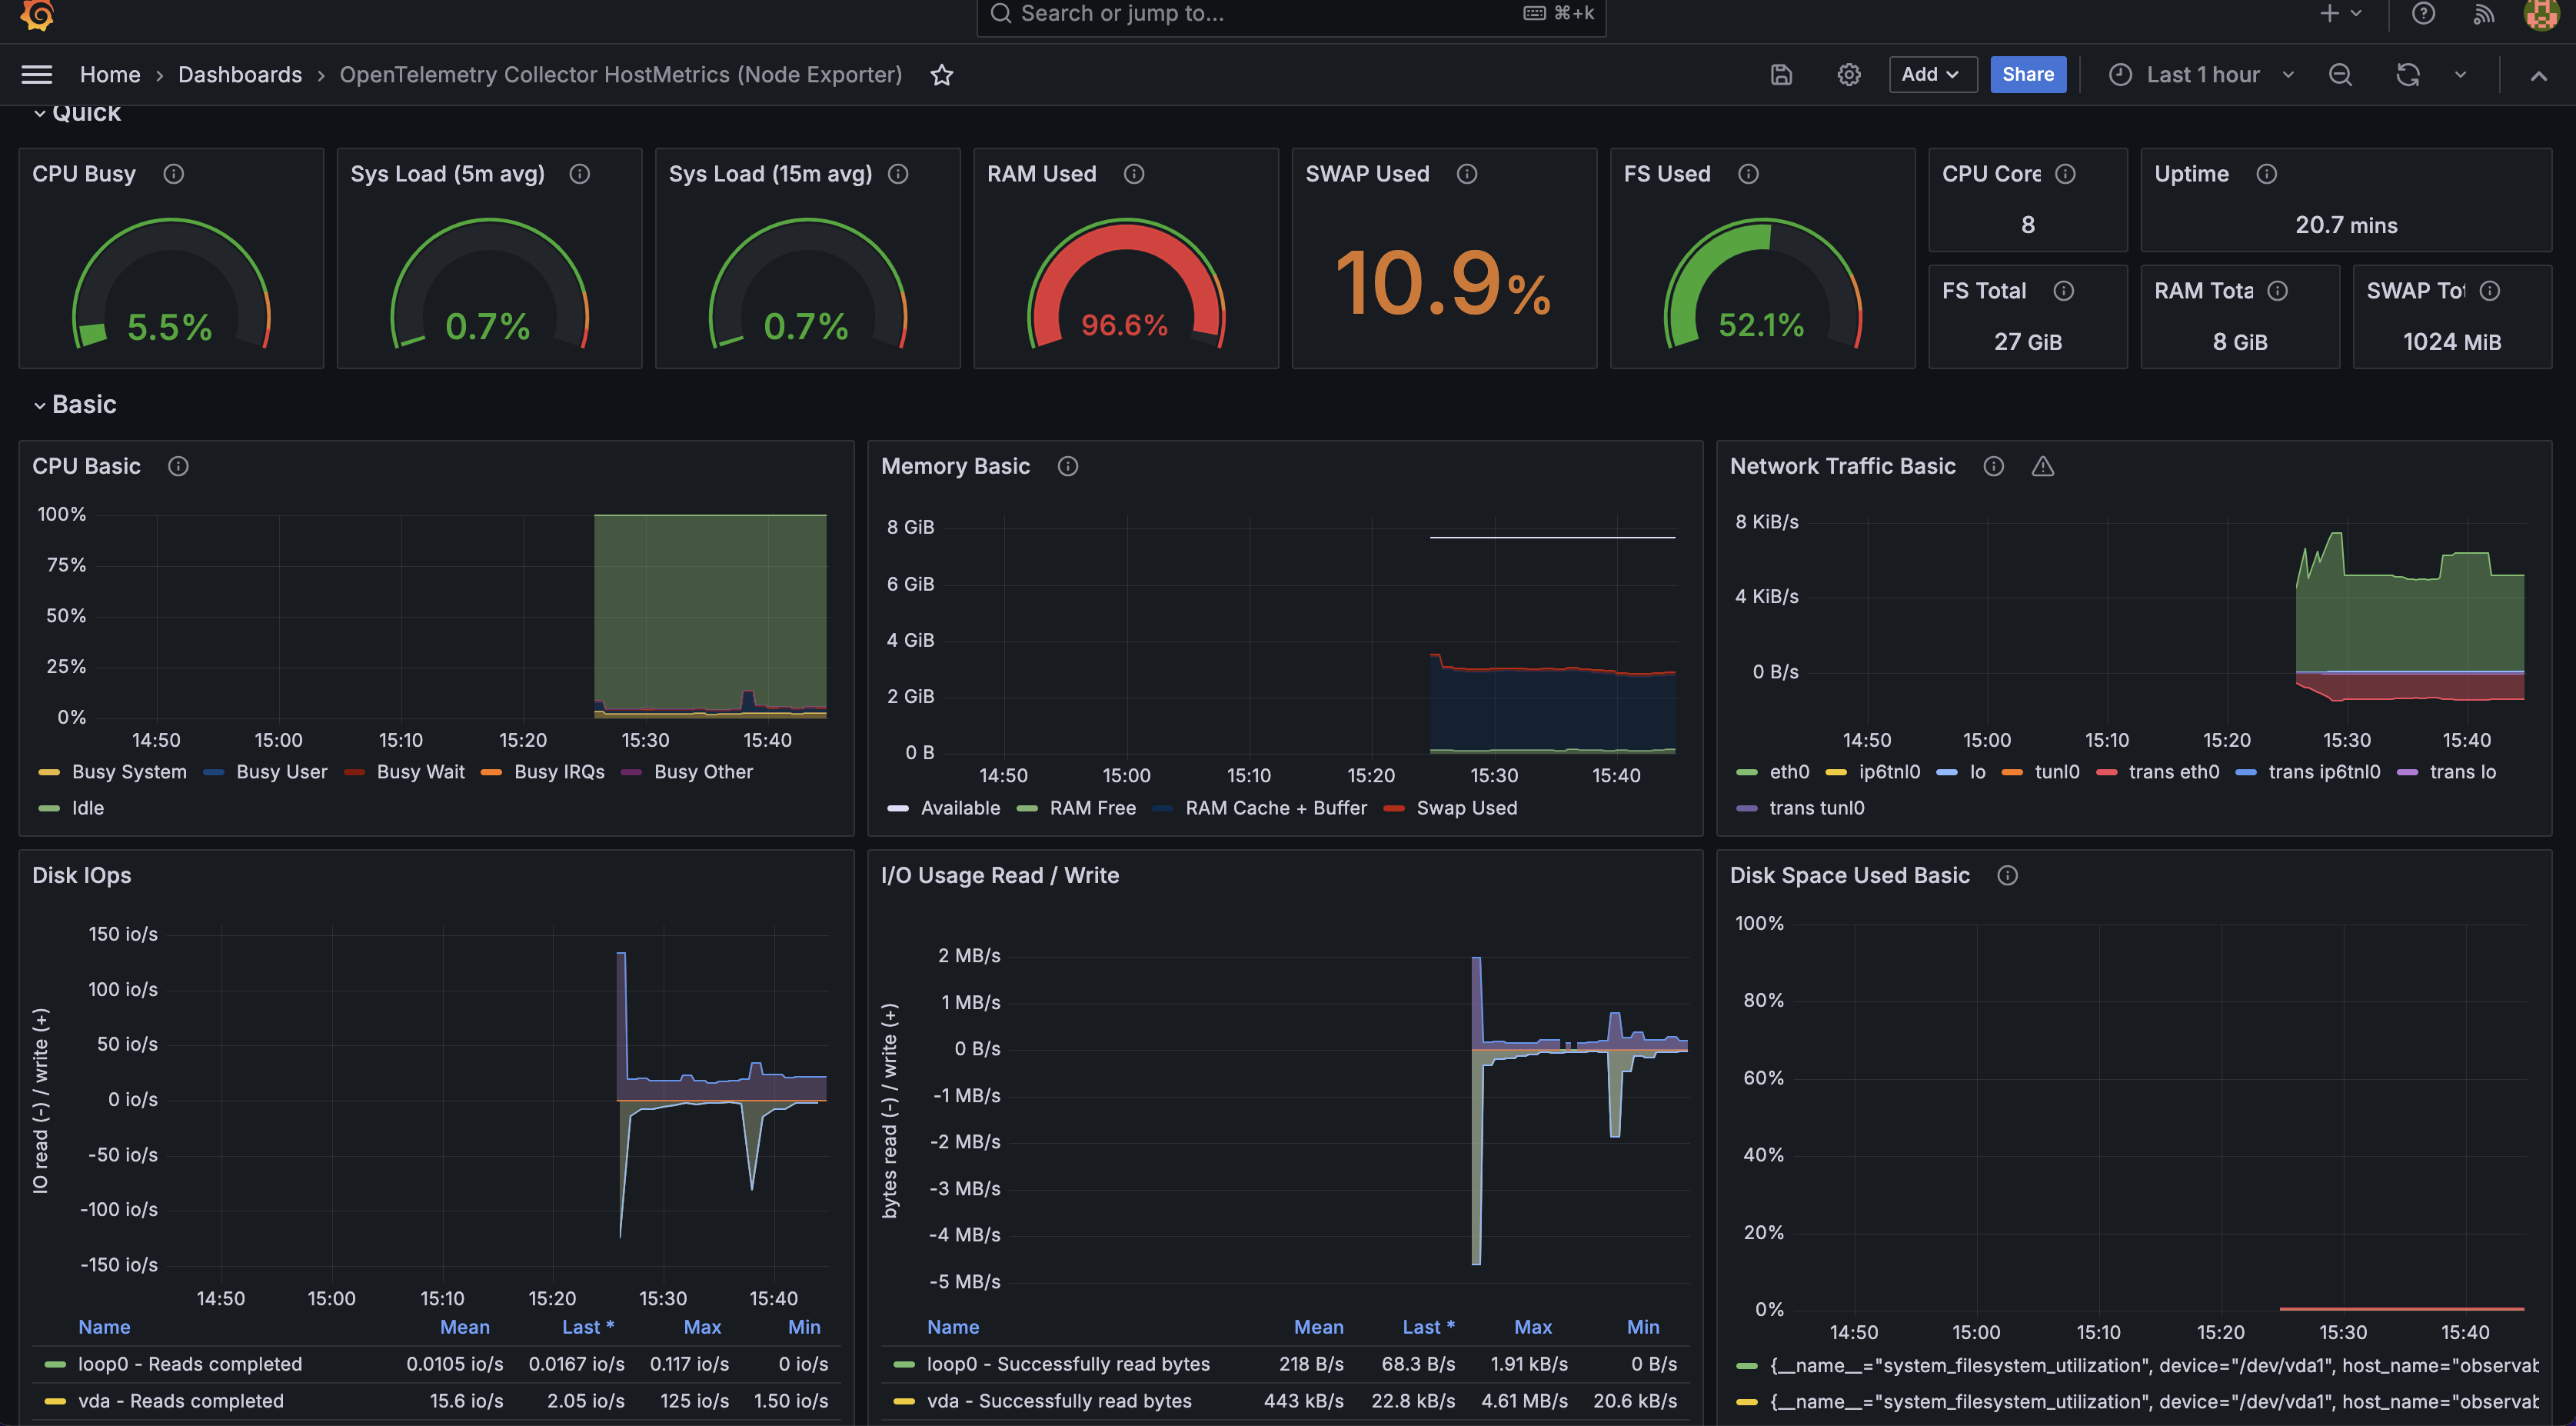Open the main sidebar hamburger menu
Viewport: 2576px width, 1426px height.
[x=37, y=75]
